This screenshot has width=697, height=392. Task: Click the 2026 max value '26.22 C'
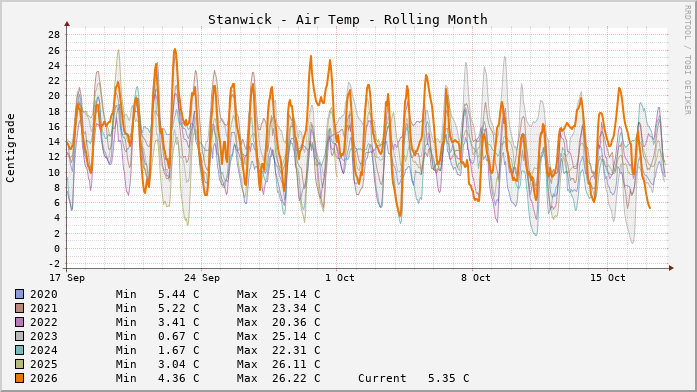point(296,378)
